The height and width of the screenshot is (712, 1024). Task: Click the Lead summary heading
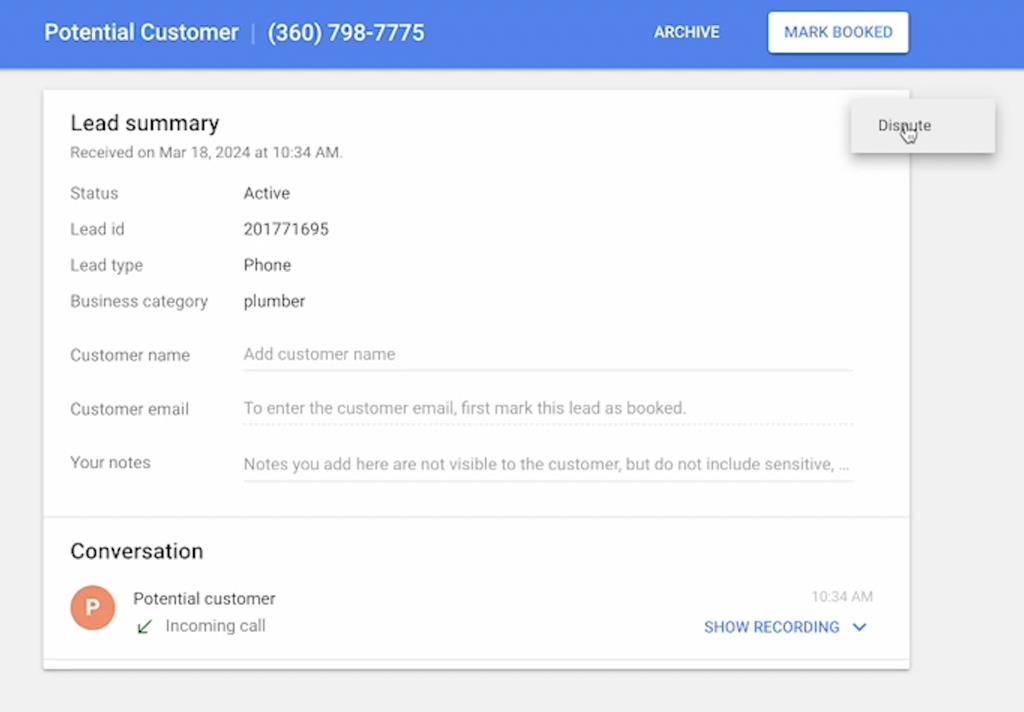click(x=145, y=123)
